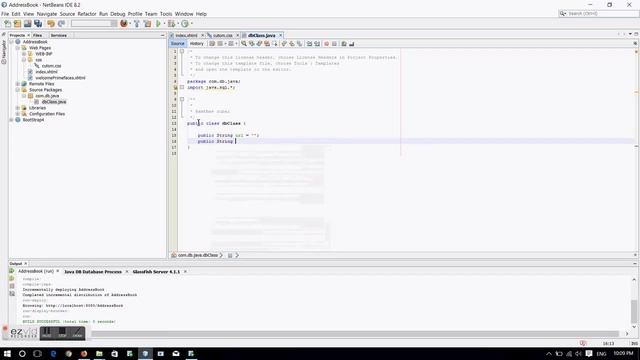Viewport: 640px width, 360px height.
Task: Click the Build Project hammer icon
Action: (x=137, y=24)
